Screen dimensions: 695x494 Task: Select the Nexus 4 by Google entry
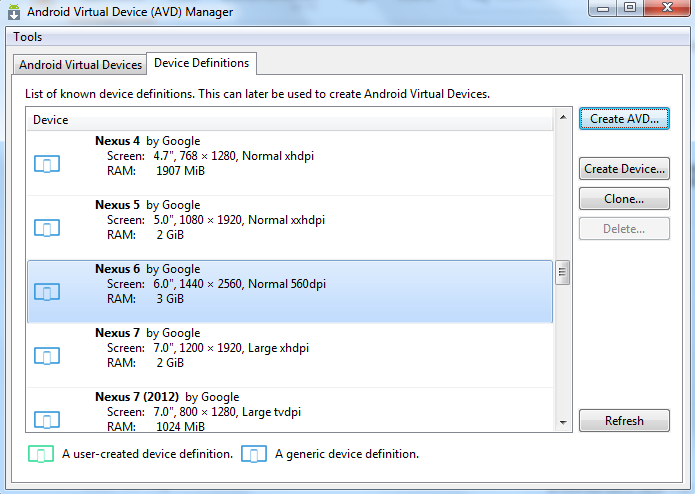pyautogui.click(x=290, y=163)
